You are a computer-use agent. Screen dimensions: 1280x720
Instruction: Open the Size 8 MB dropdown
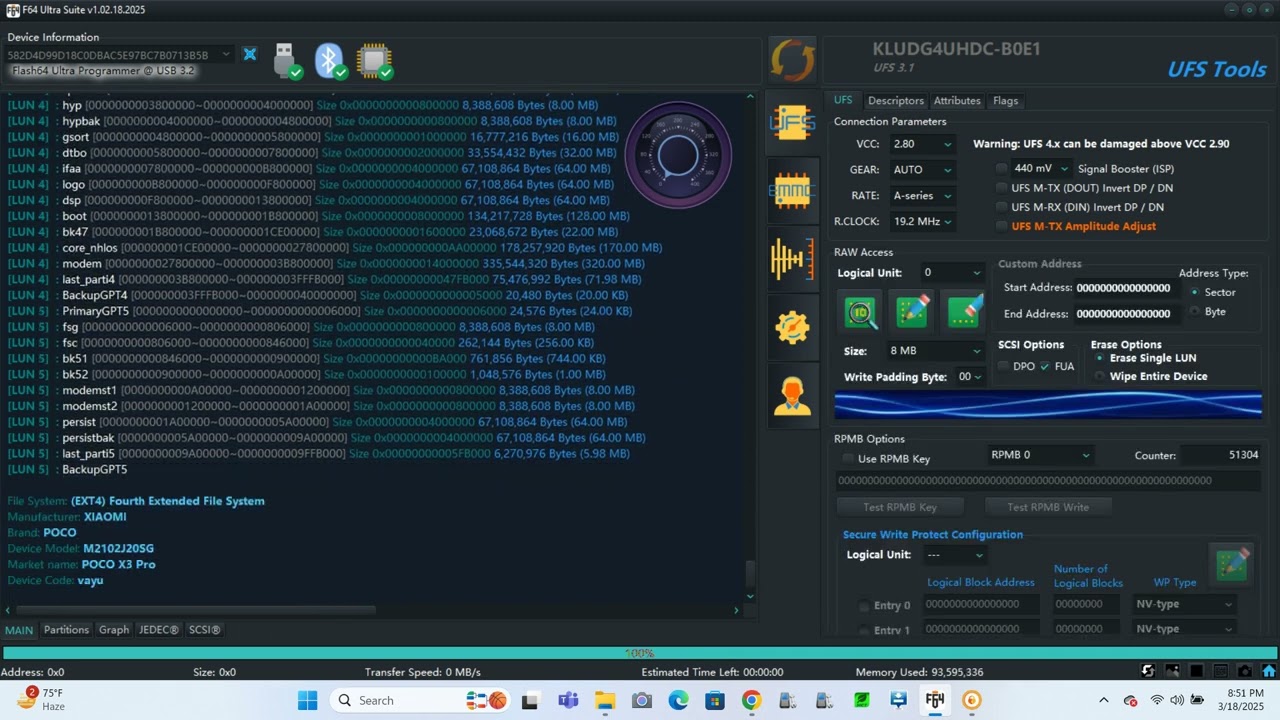(x=935, y=351)
